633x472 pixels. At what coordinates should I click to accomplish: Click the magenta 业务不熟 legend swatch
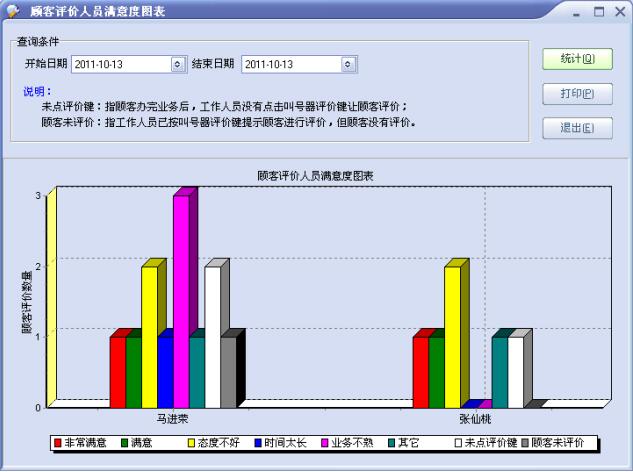point(325,441)
